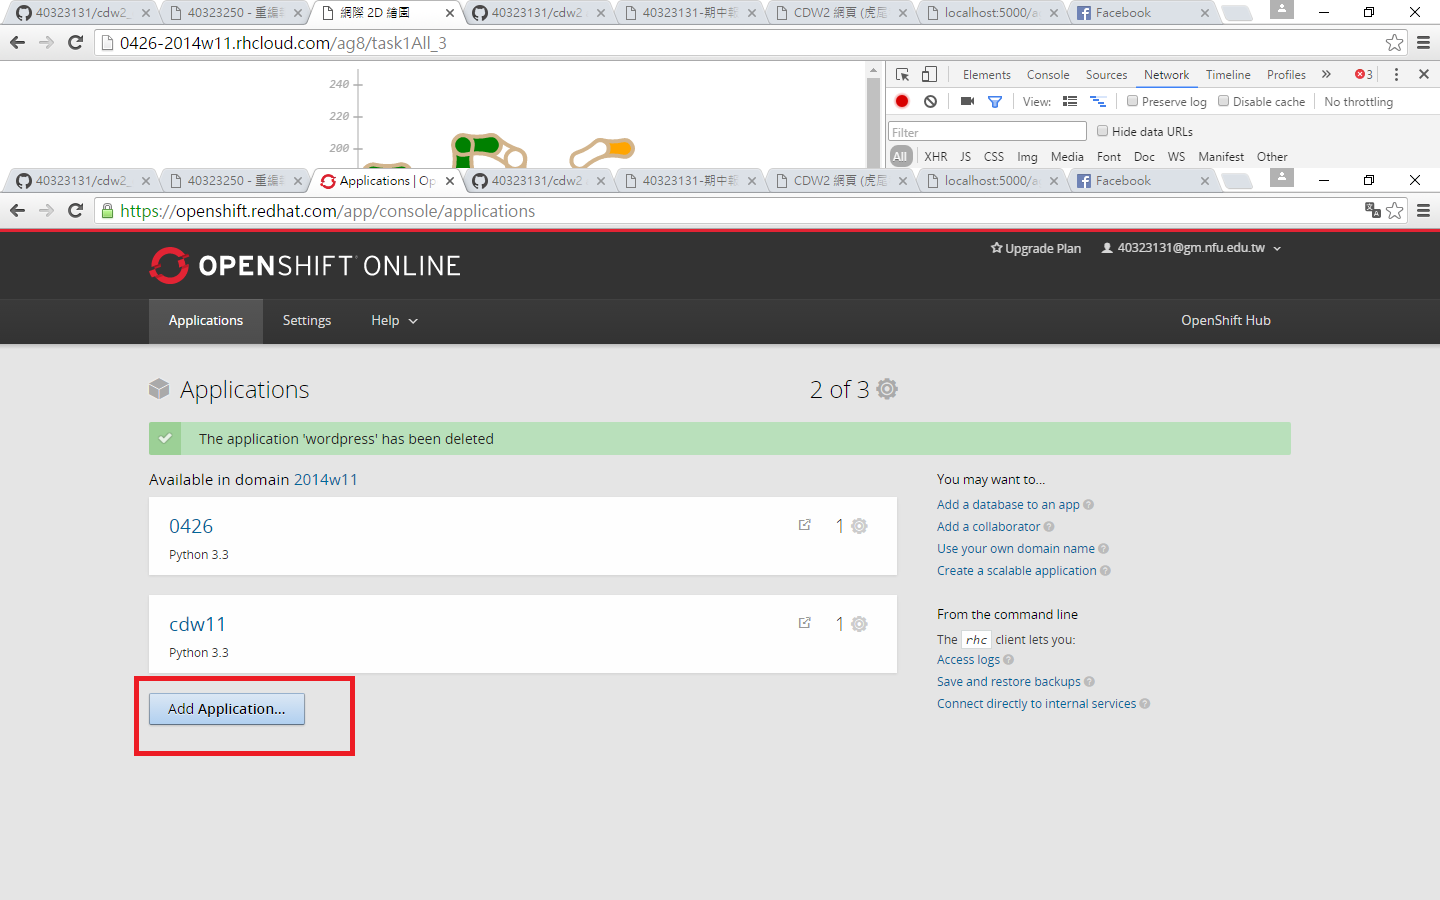Open the account email dropdown
This screenshot has height=900, width=1440.
(1191, 248)
